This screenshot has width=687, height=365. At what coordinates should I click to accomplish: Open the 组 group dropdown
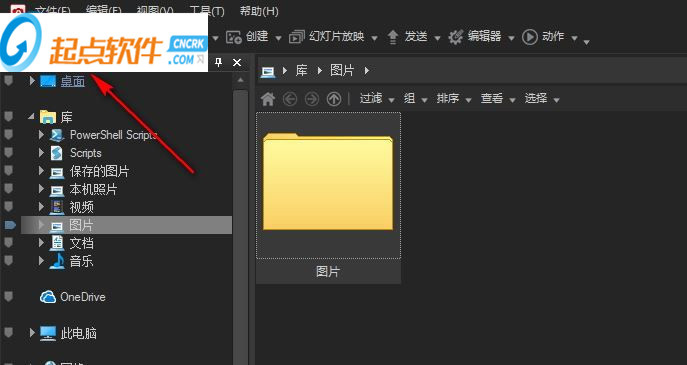[x=416, y=99]
